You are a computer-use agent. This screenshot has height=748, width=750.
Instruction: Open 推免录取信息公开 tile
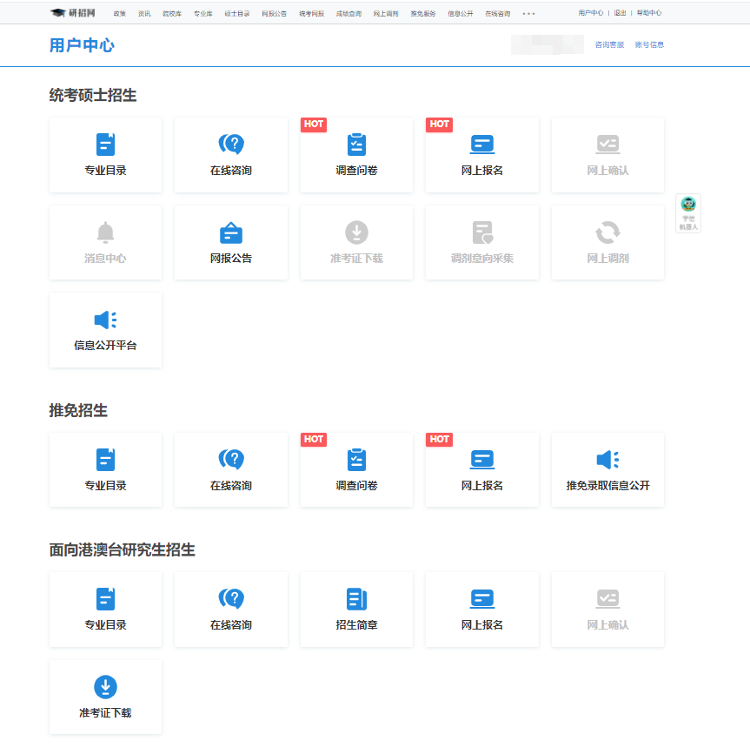[607, 470]
